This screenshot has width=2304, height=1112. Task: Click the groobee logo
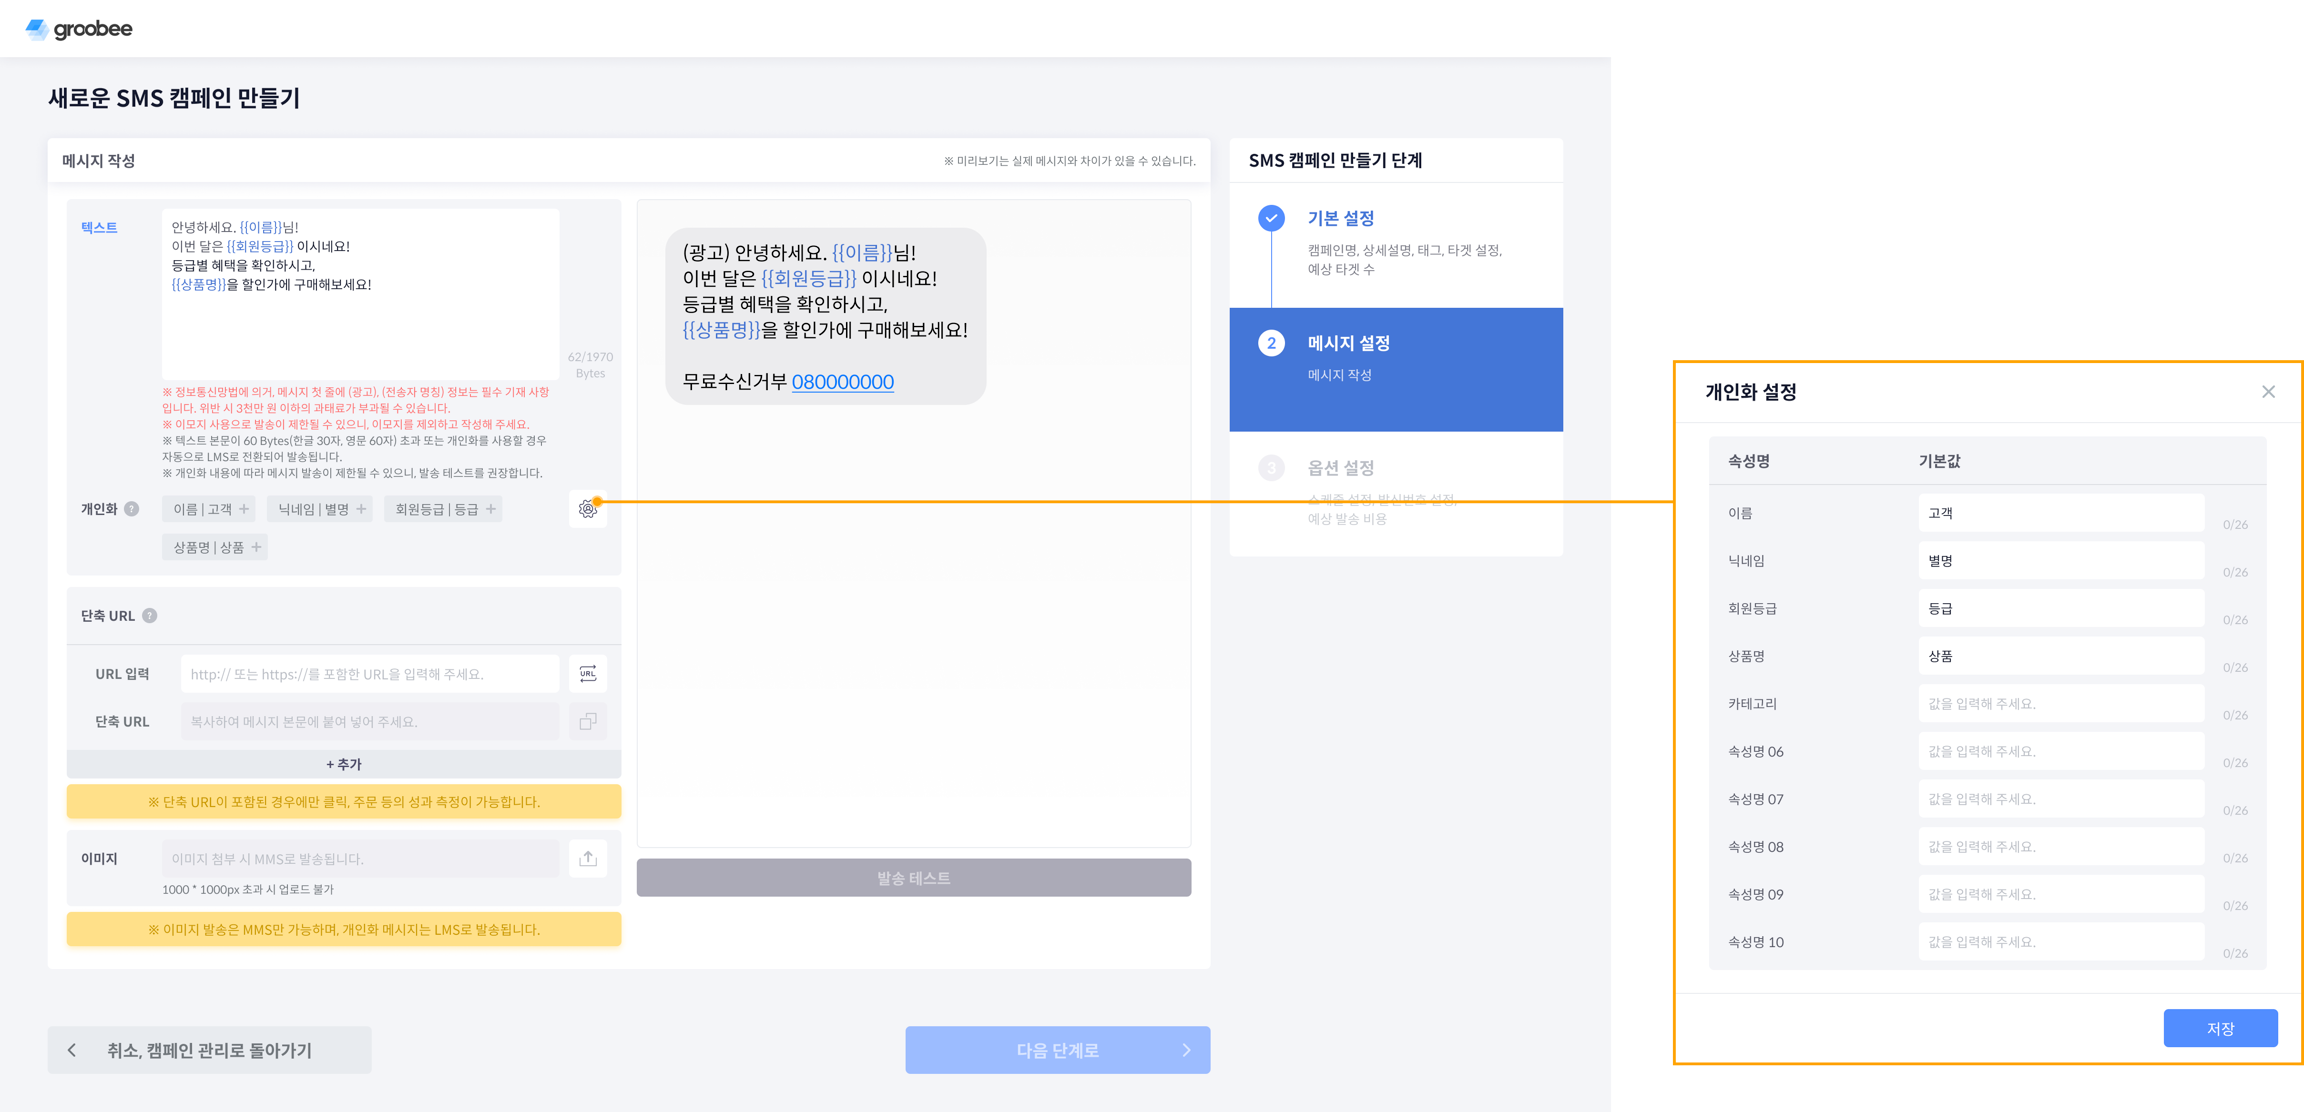[79, 29]
